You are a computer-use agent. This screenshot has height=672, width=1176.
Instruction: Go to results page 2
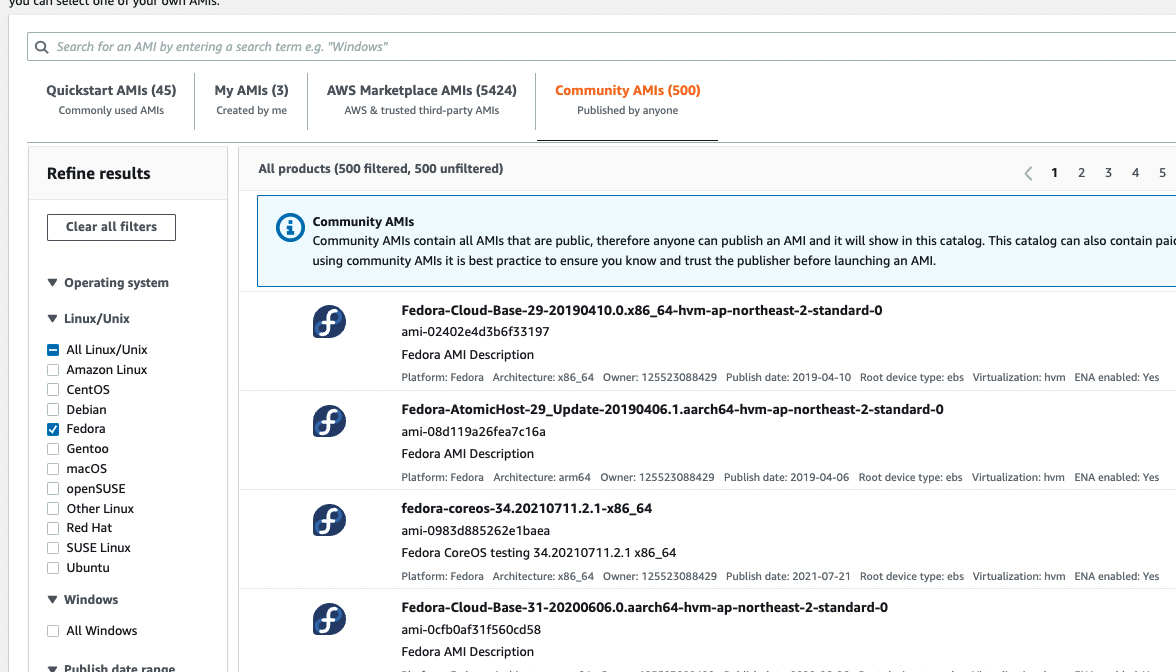(x=1082, y=173)
